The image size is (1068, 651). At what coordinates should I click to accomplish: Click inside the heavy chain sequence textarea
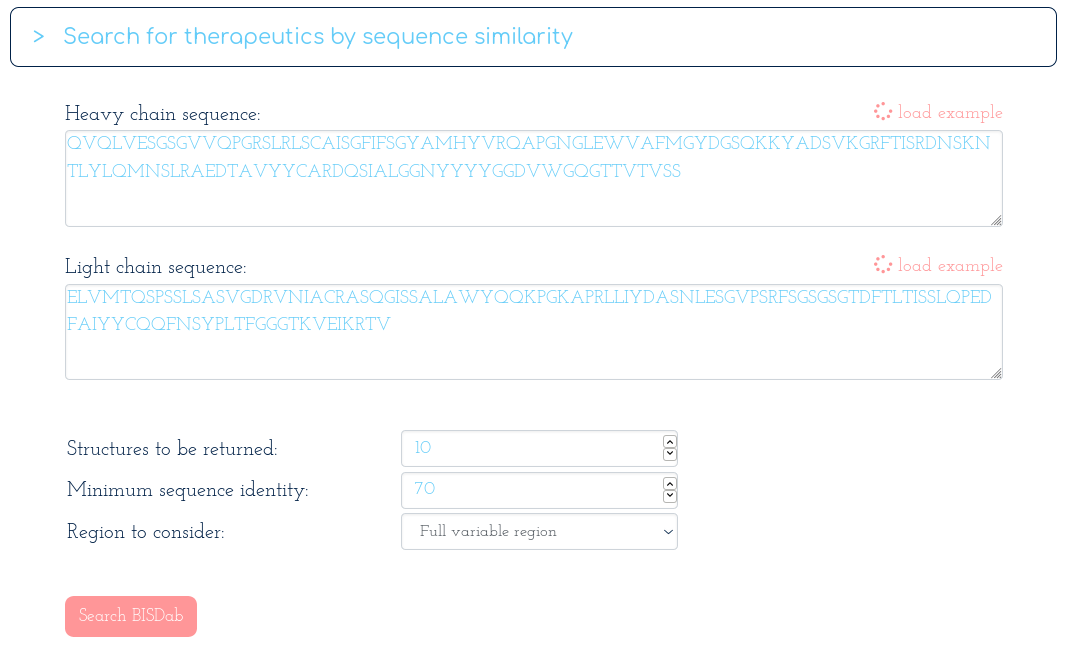(533, 178)
